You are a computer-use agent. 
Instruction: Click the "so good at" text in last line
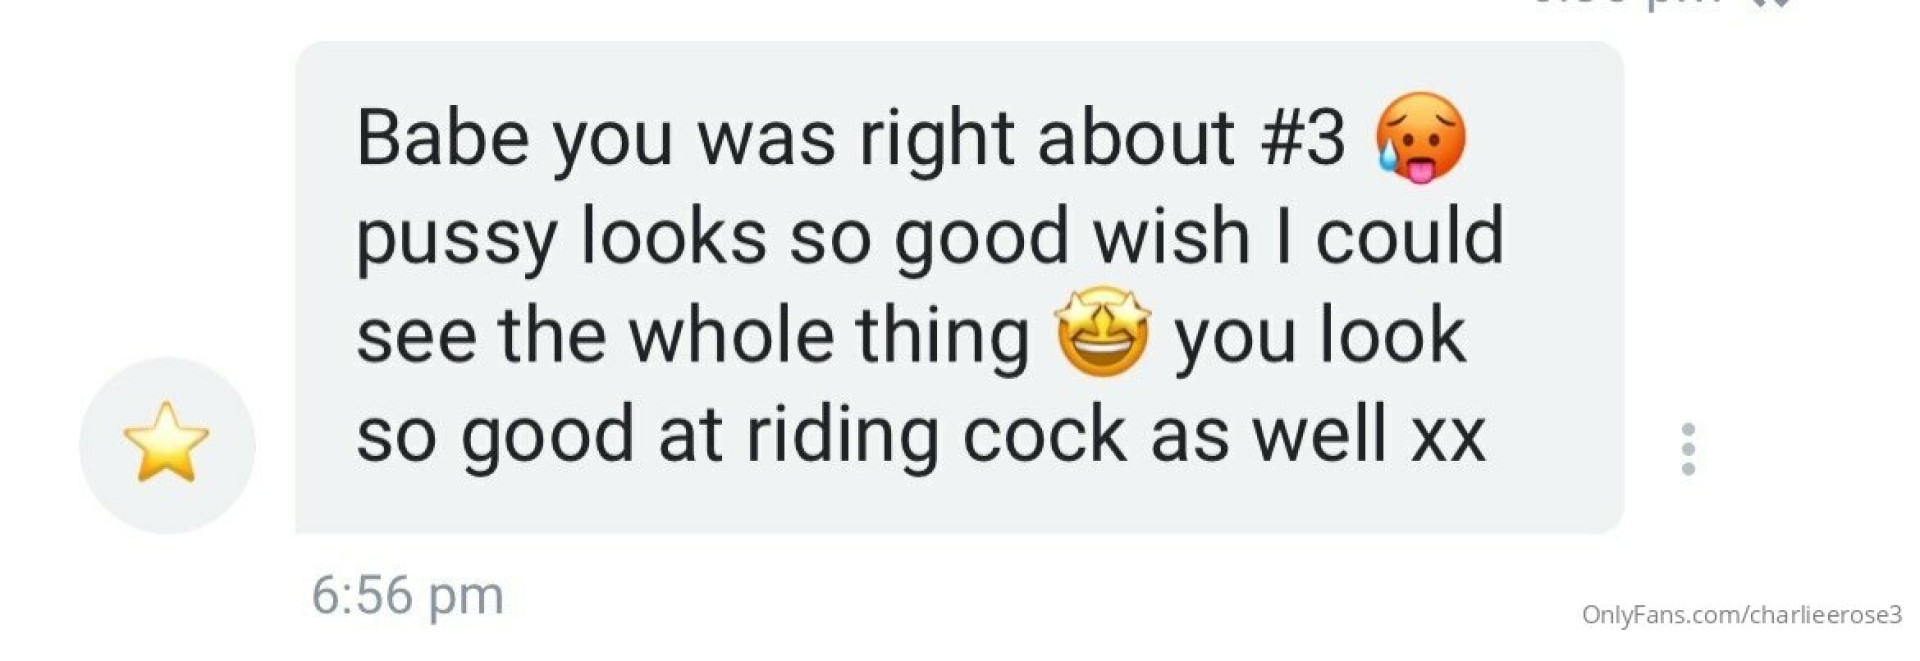[540, 435]
